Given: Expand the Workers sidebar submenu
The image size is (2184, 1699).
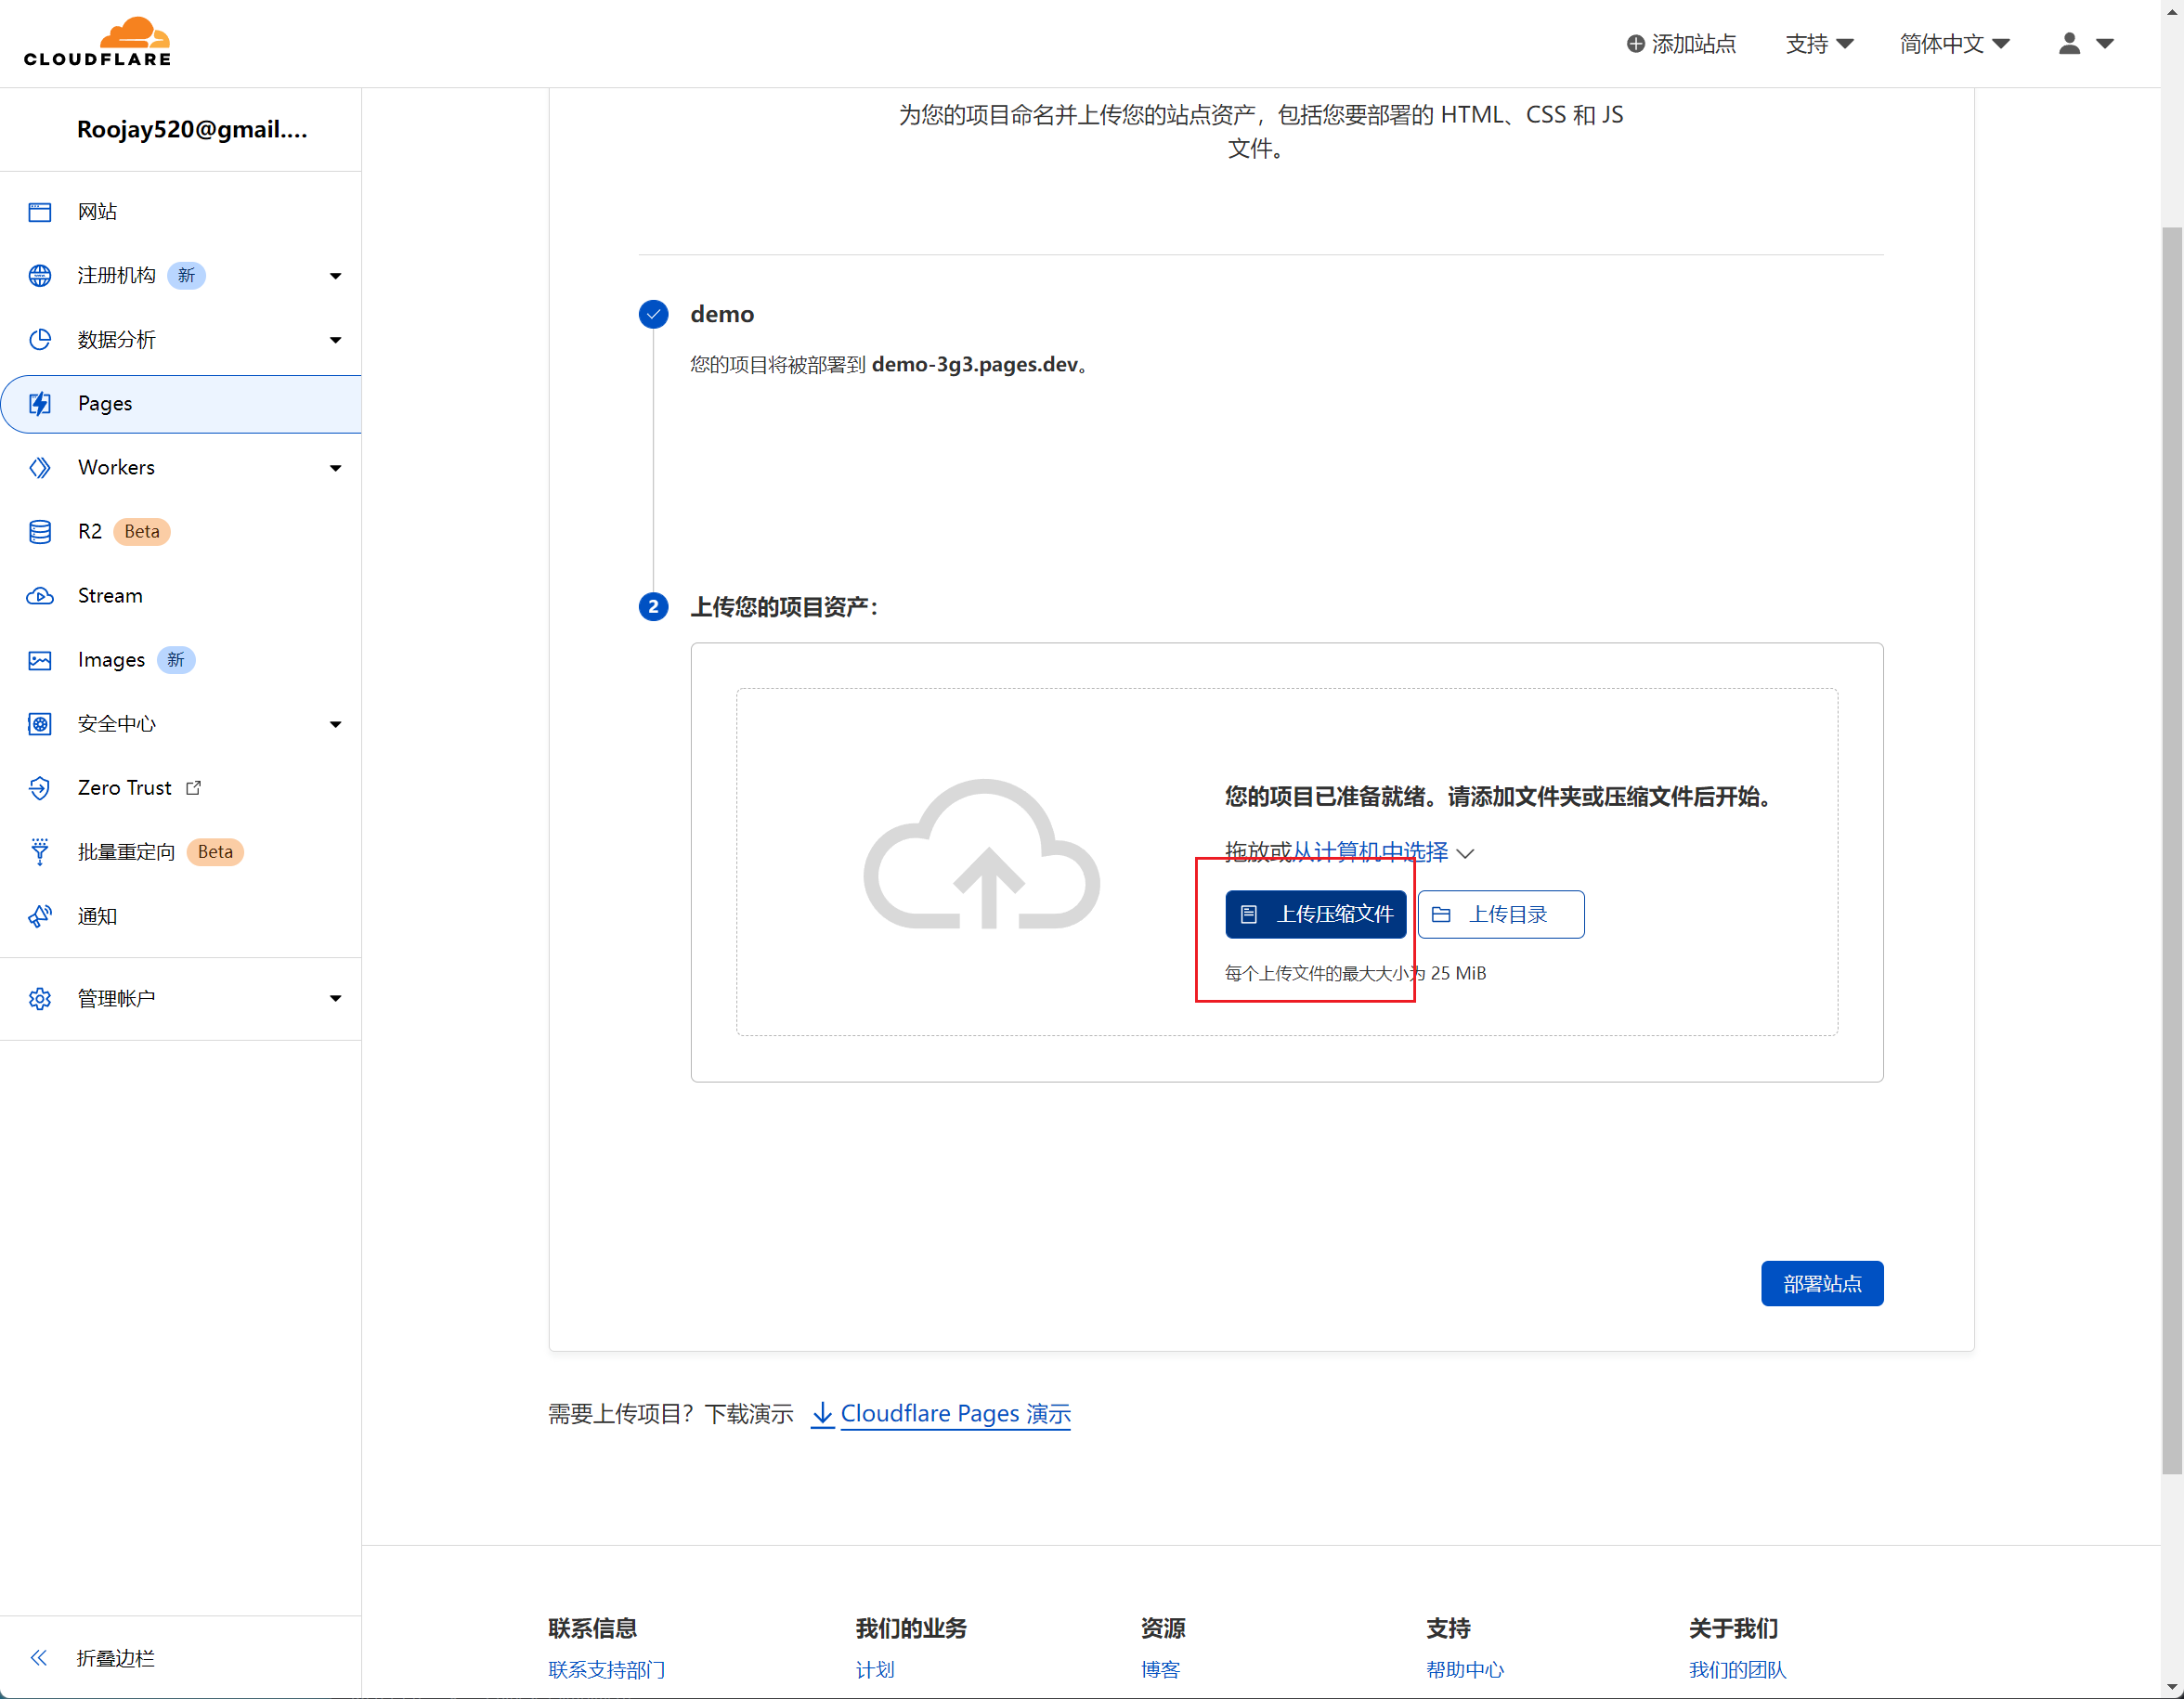Looking at the screenshot, I should point(335,468).
